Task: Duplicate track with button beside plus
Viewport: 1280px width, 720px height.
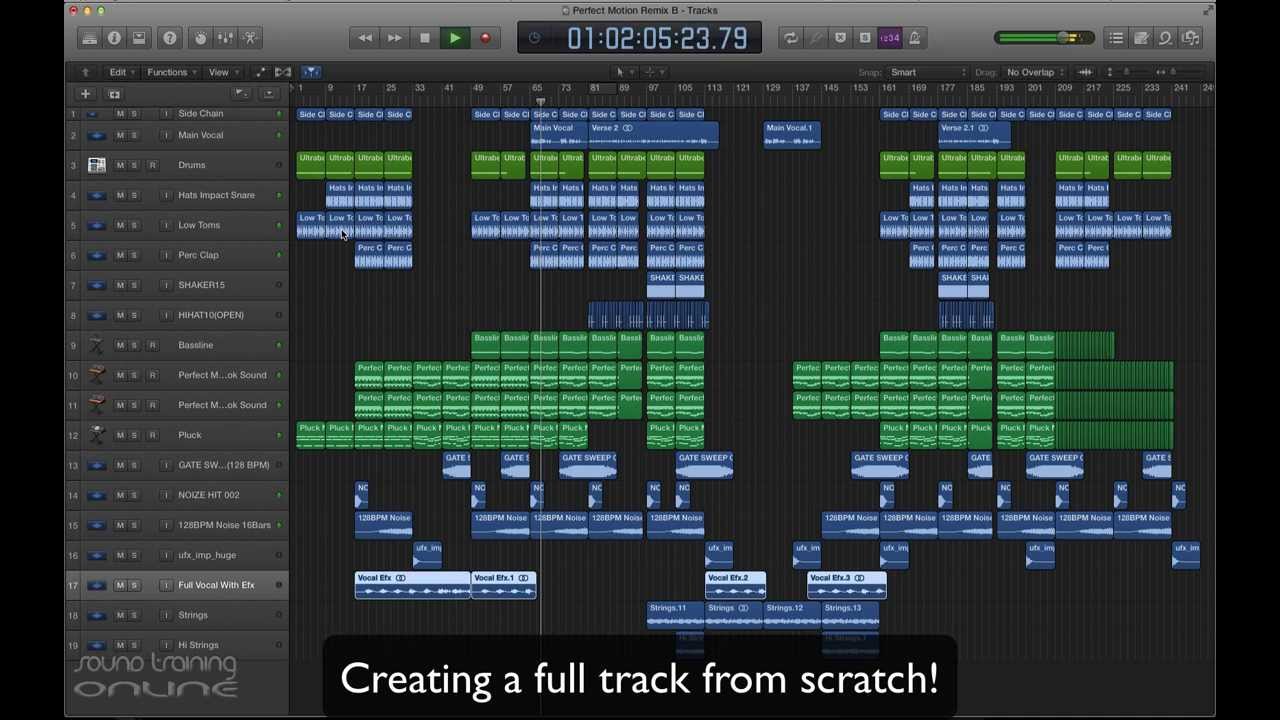Action: (x=114, y=94)
